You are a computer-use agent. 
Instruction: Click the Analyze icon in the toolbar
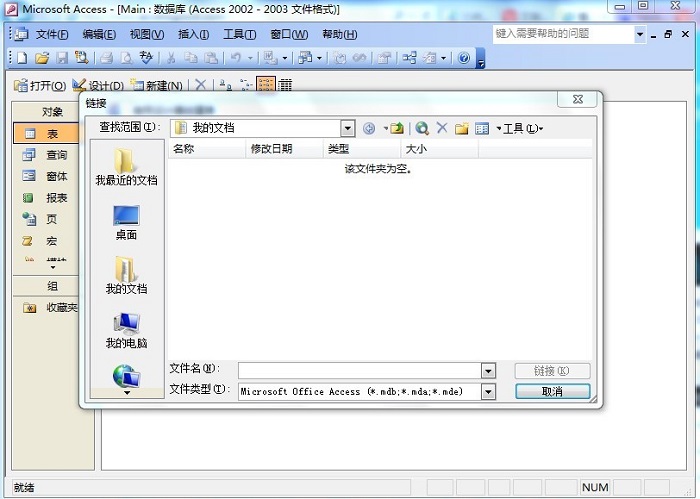tap(305, 58)
